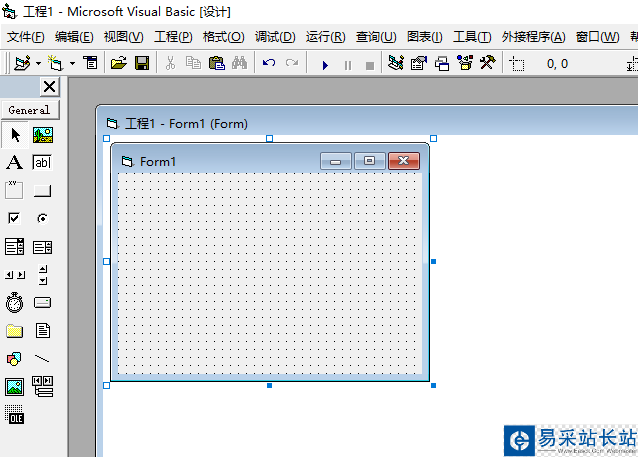The height and width of the screenshot is (457, 638).
Task: Click the Save Project floppy icon
Action: (142, 63)
